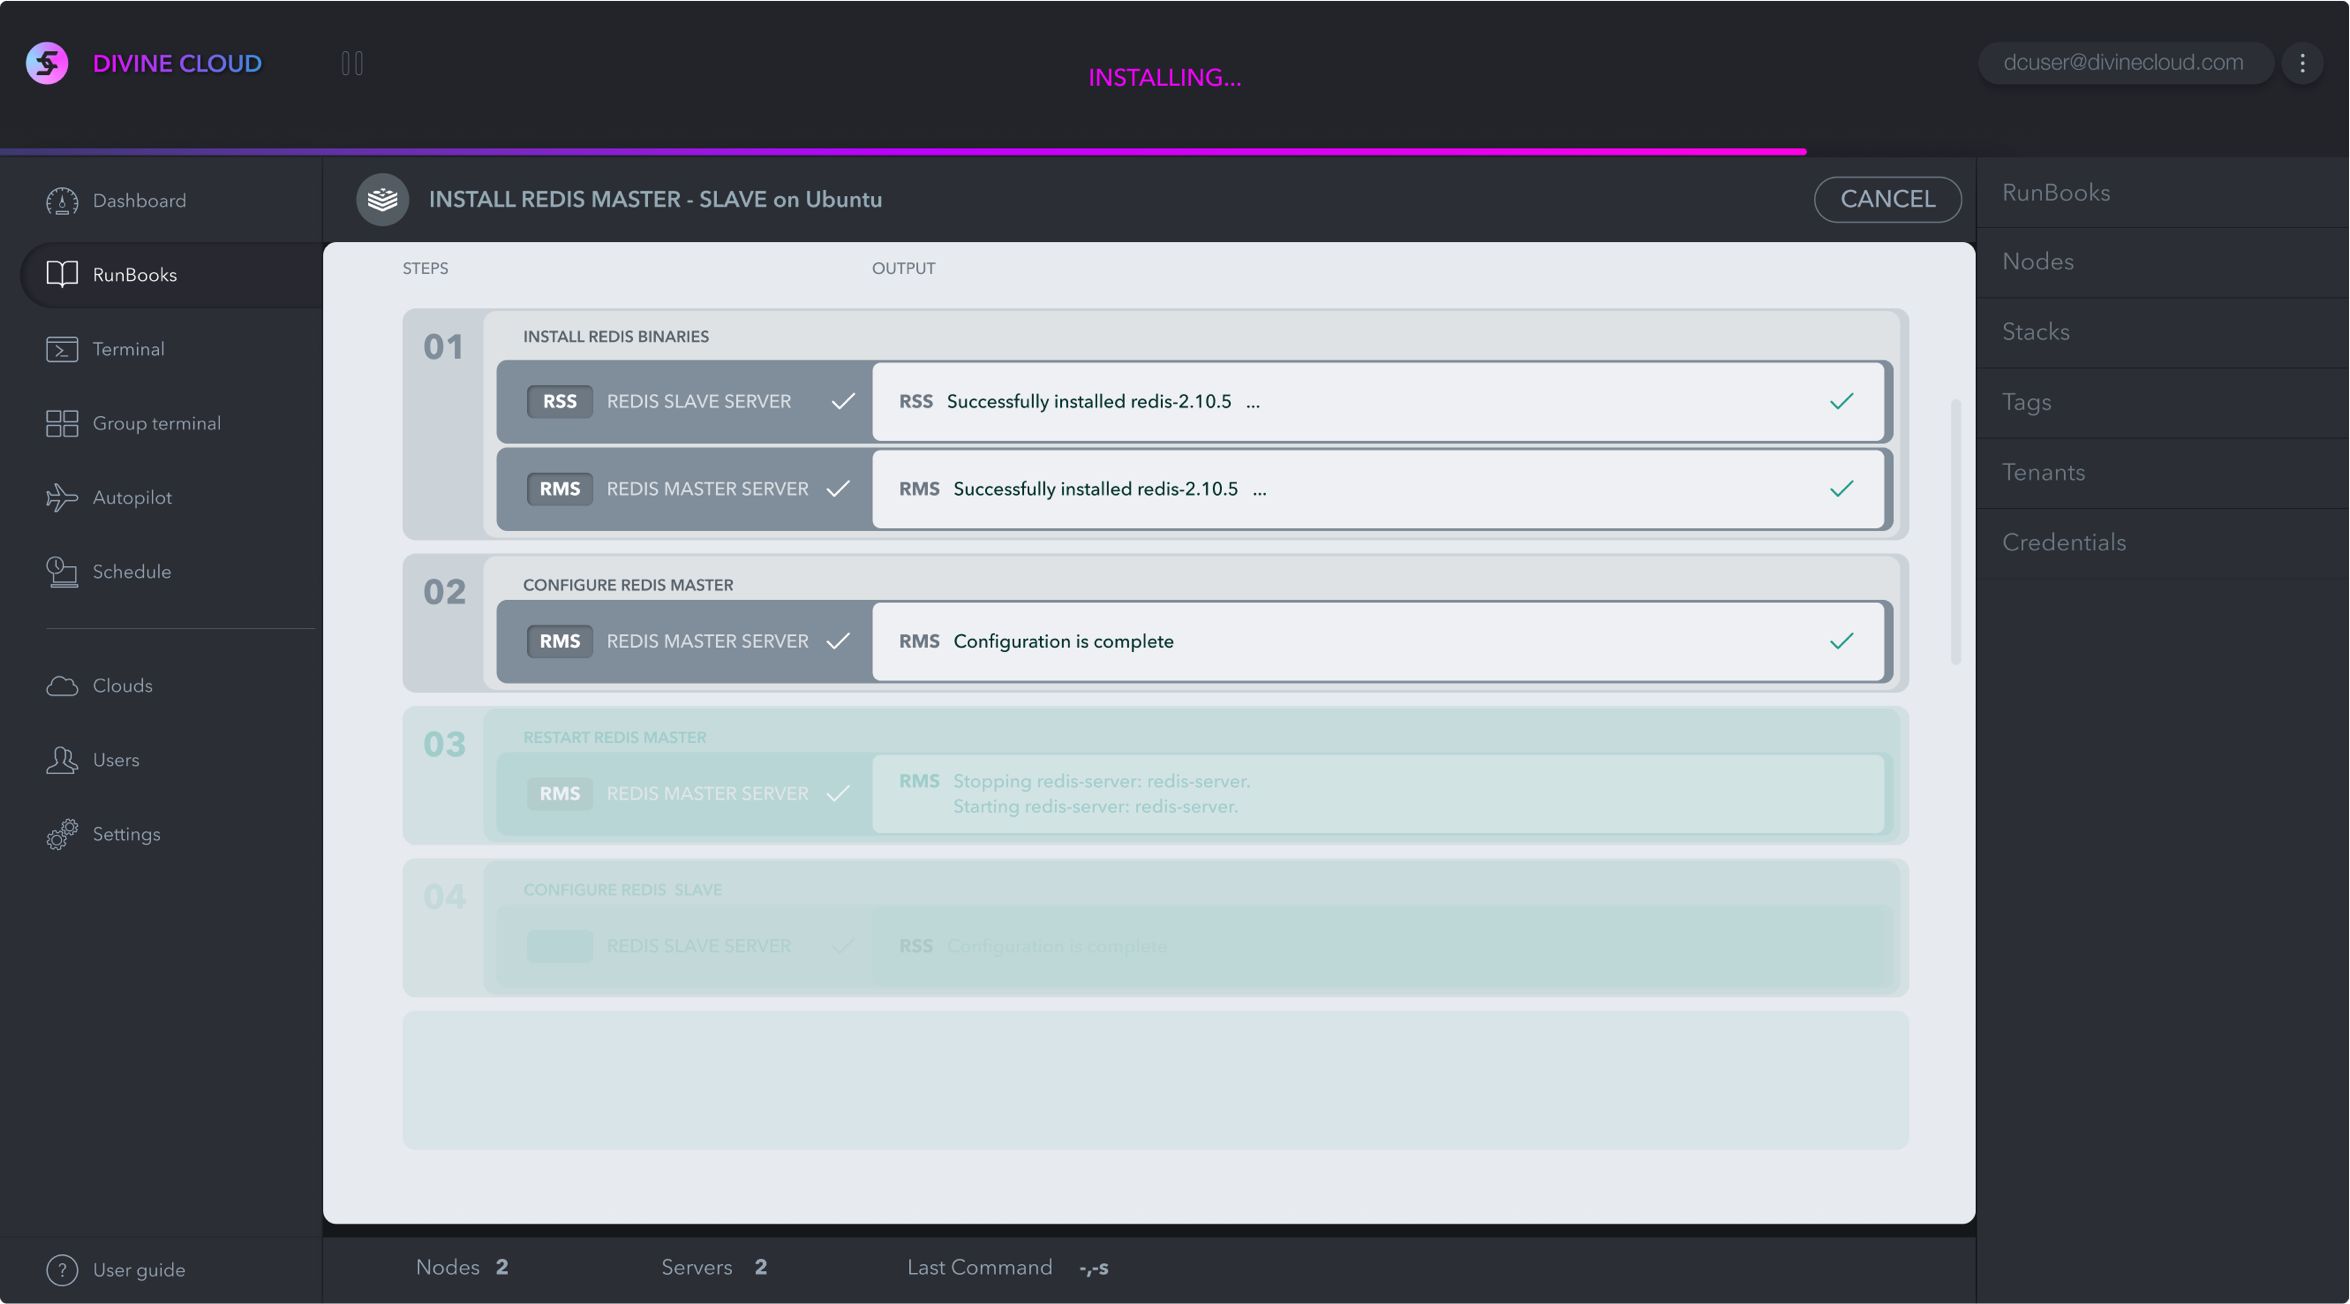Toggle checkmark on step 03 Redis Master Server
This screenshot has width=2350, height=1304.
(838, 793)
